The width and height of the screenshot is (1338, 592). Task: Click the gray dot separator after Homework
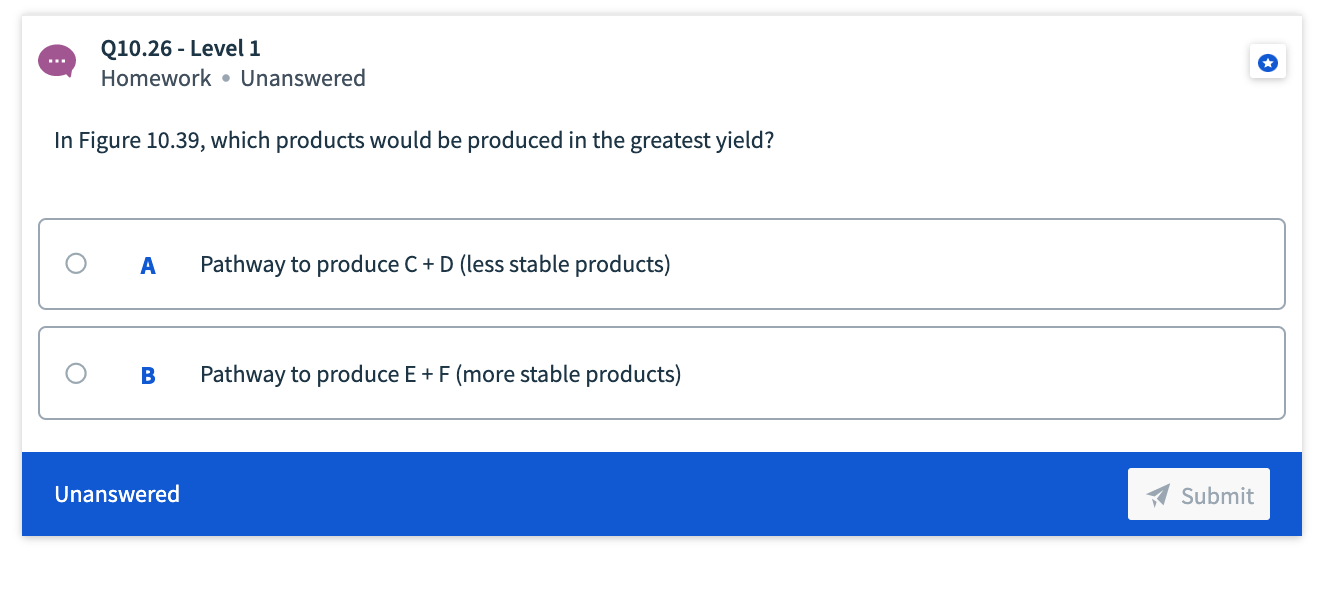226,79
